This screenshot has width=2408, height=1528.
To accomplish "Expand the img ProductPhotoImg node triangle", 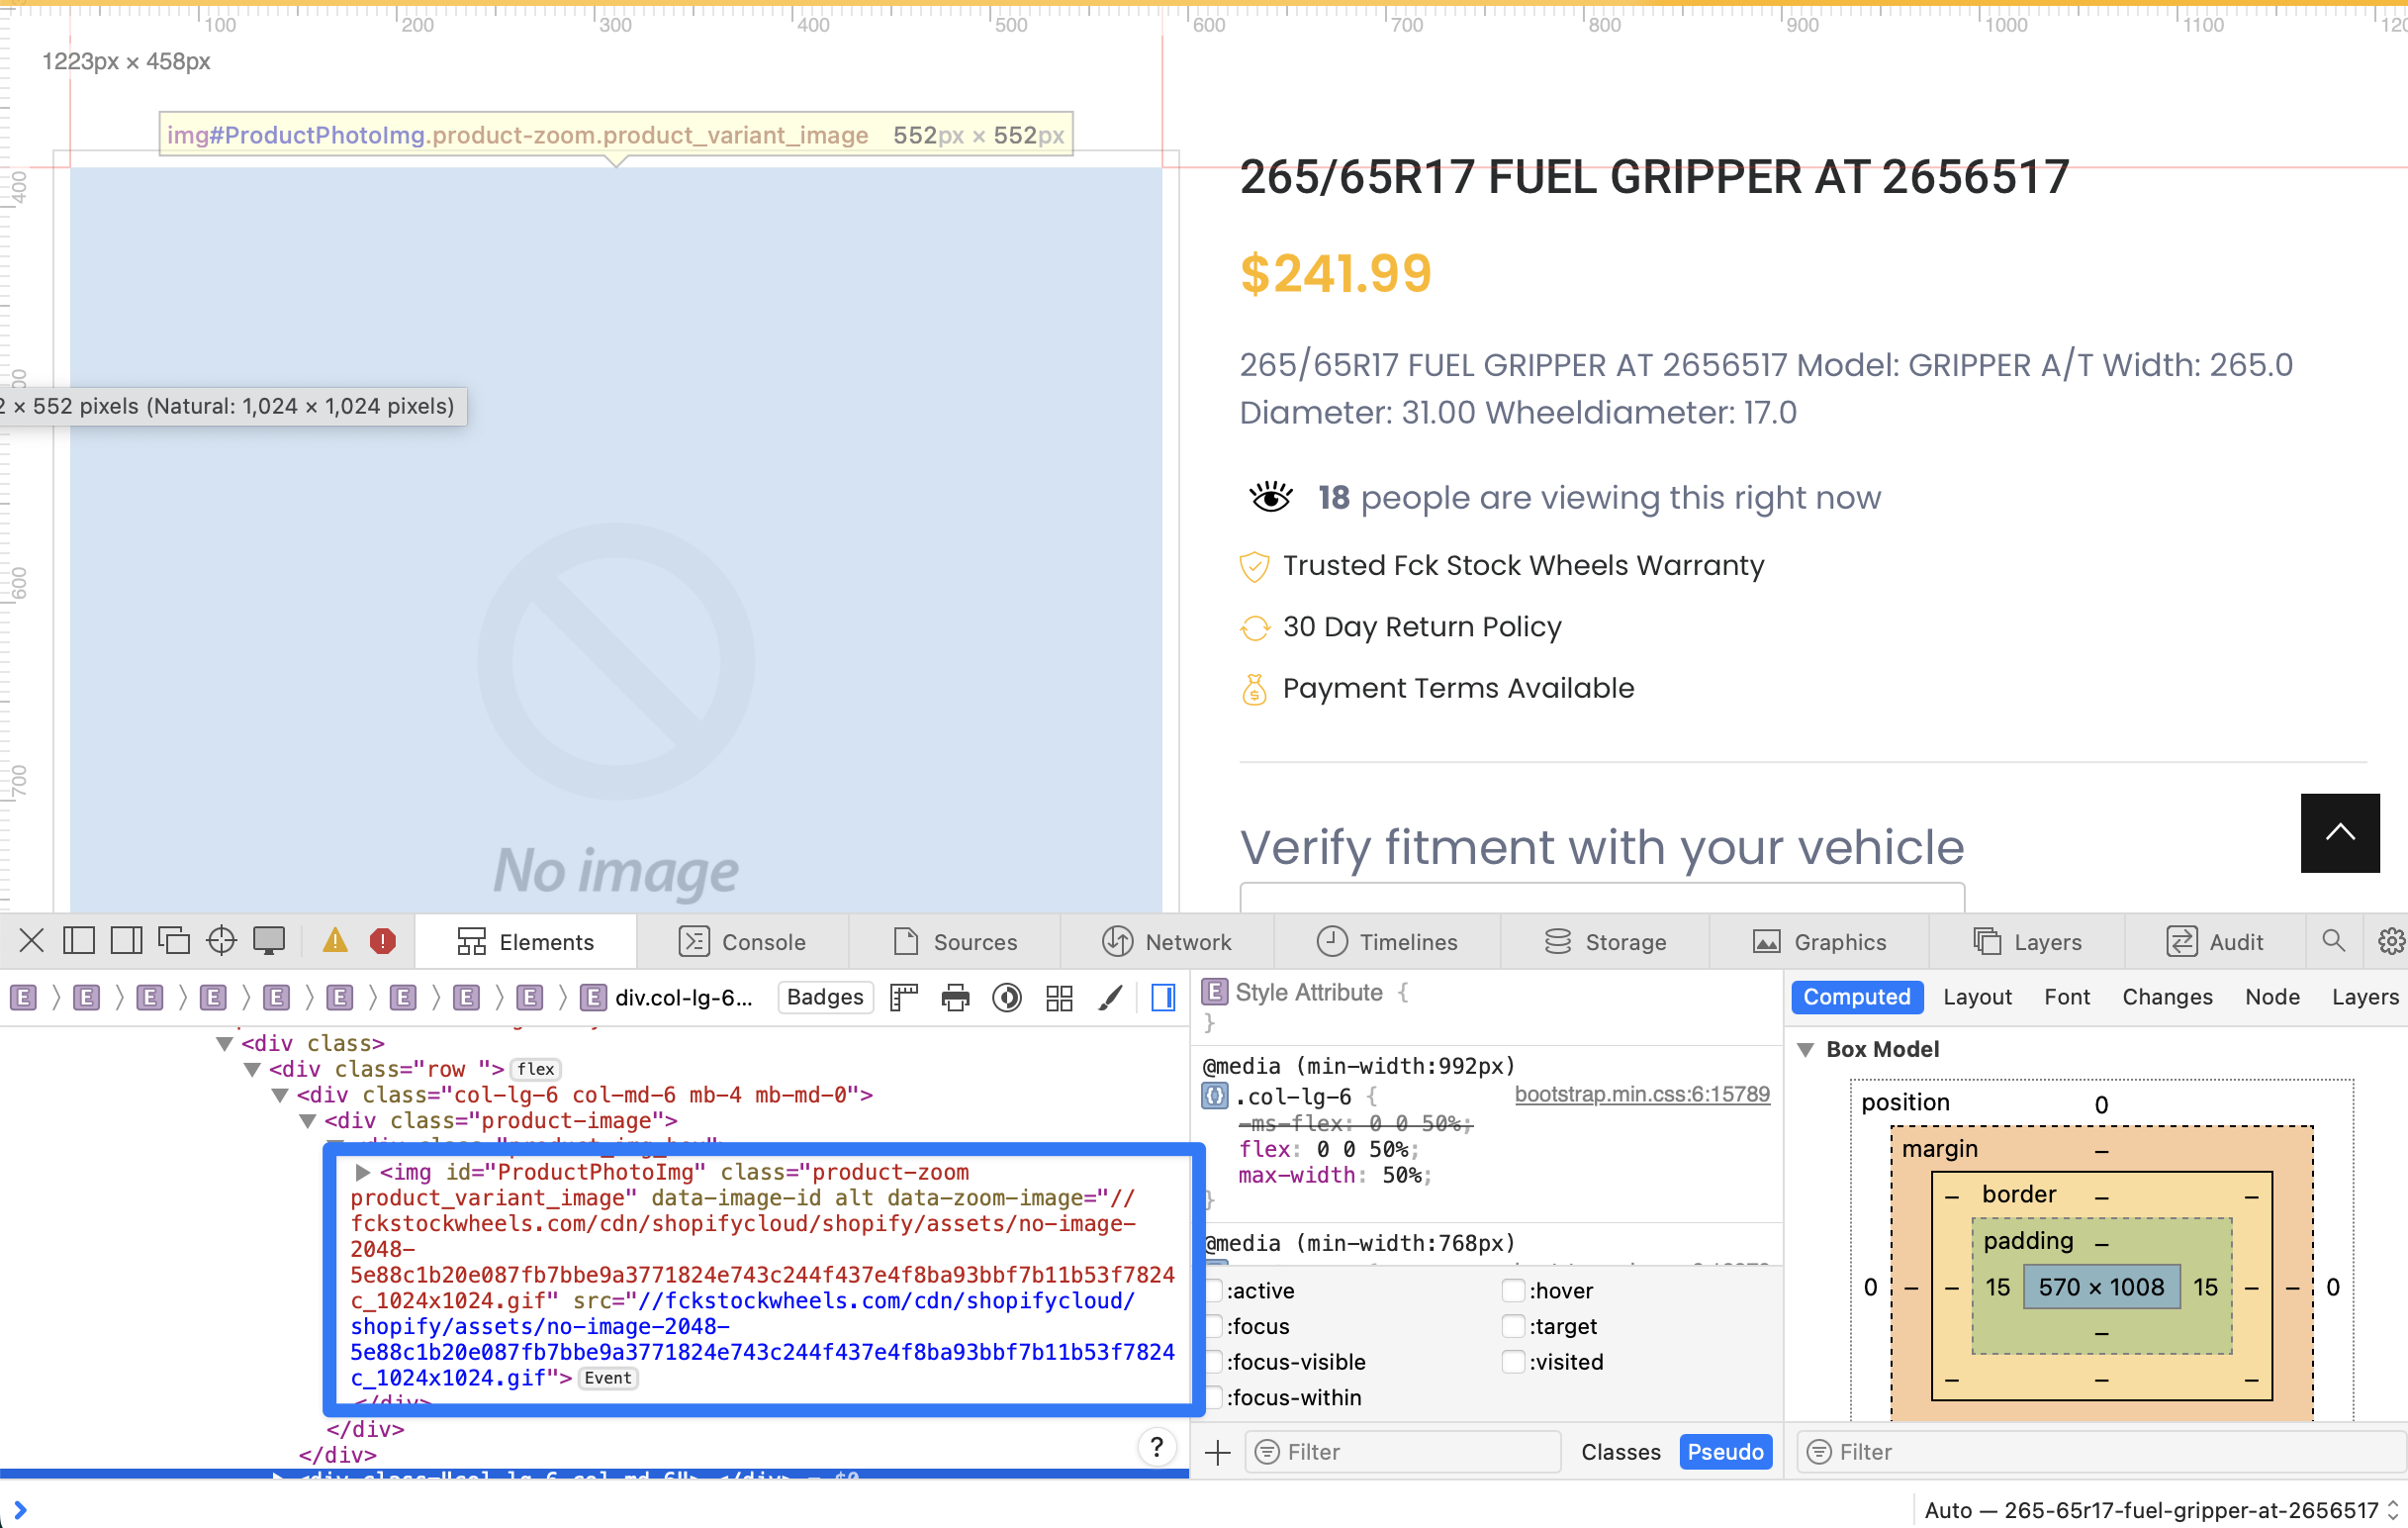I will click(x=363, y=1172).
